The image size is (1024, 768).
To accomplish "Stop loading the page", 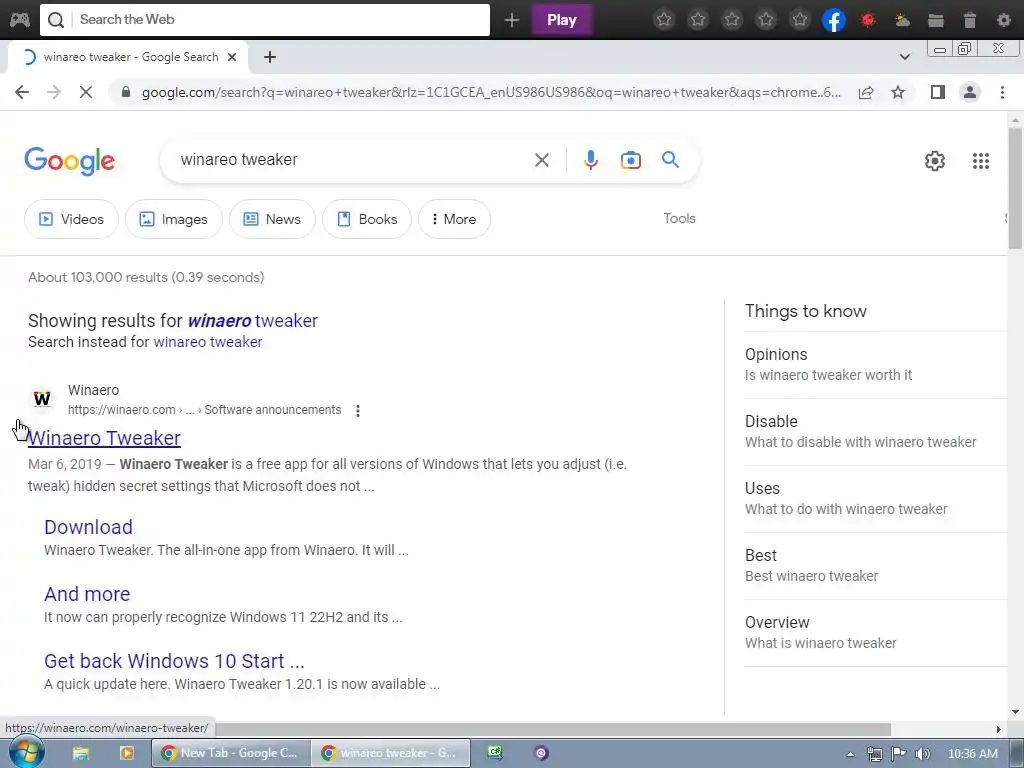I will (x=86, y=92).
